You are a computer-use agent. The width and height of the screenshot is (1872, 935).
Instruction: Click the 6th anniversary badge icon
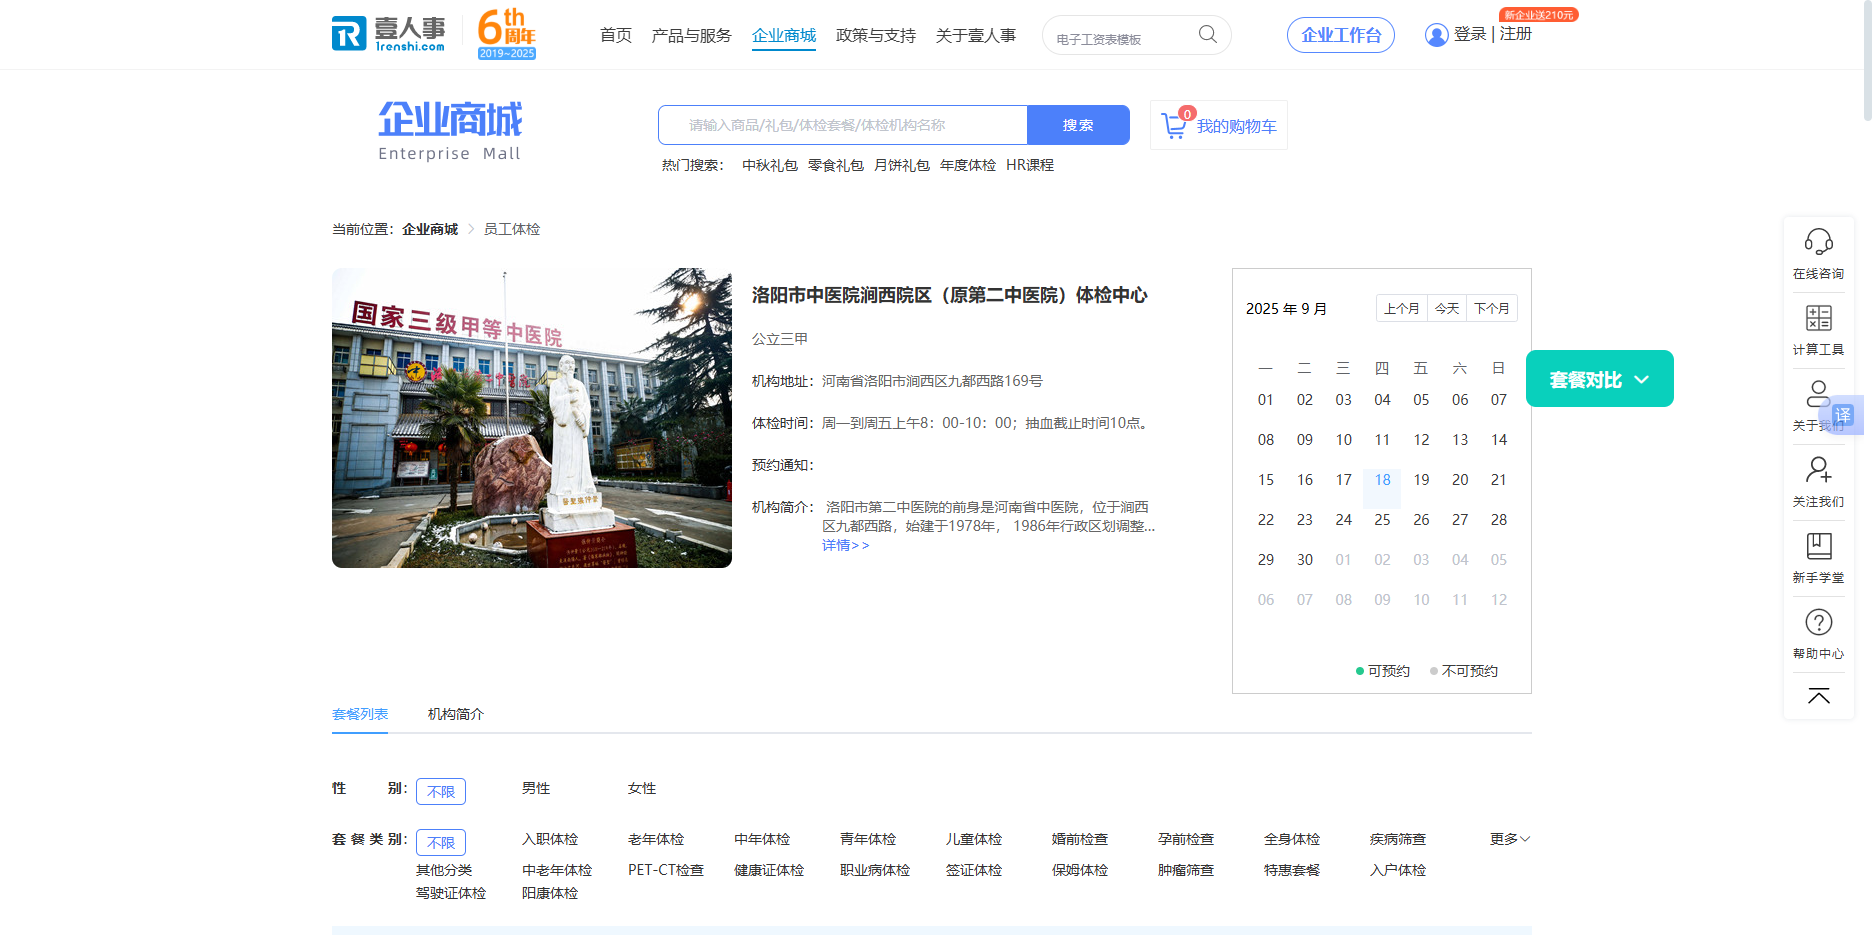coord(507,34)
